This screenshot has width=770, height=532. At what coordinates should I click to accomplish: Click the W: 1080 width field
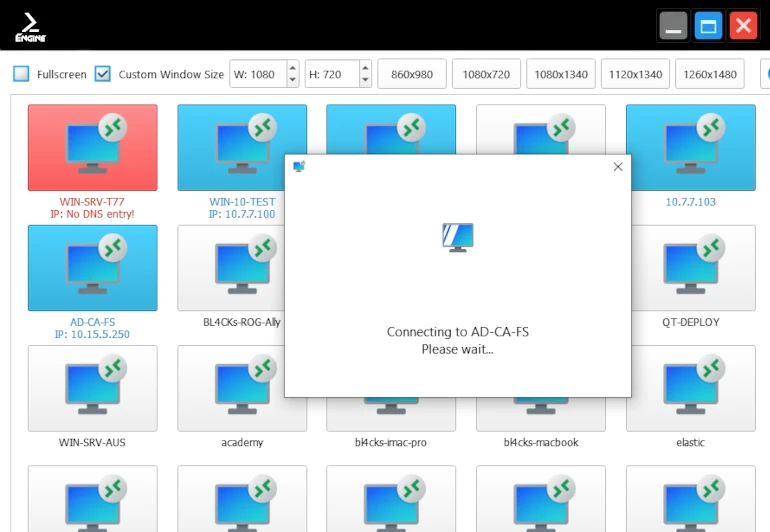tap(258, 74)
